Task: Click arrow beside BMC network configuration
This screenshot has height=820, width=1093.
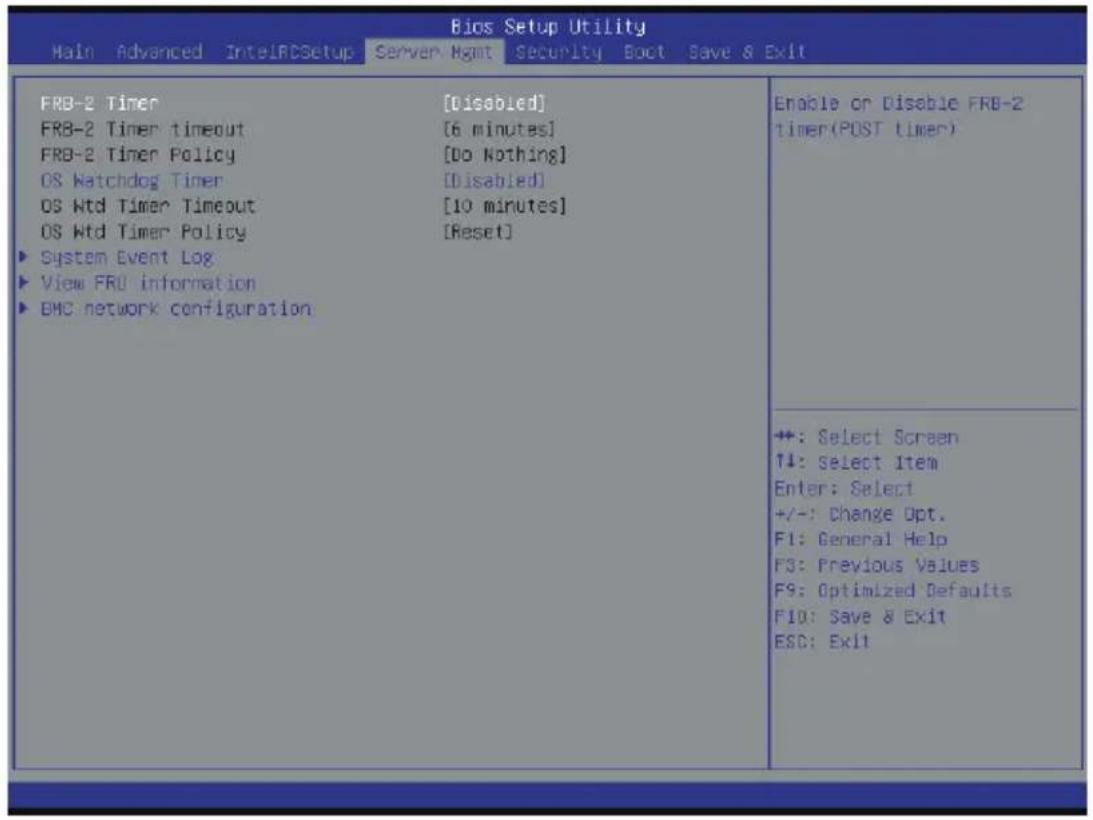Action: click(x=24, y=308)
